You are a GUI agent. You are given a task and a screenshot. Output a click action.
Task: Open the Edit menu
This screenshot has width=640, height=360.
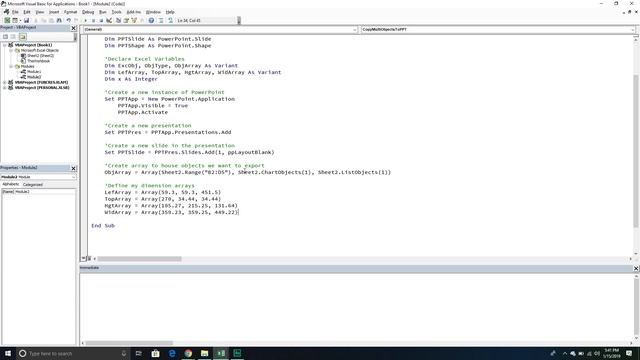tap(27, 12)
